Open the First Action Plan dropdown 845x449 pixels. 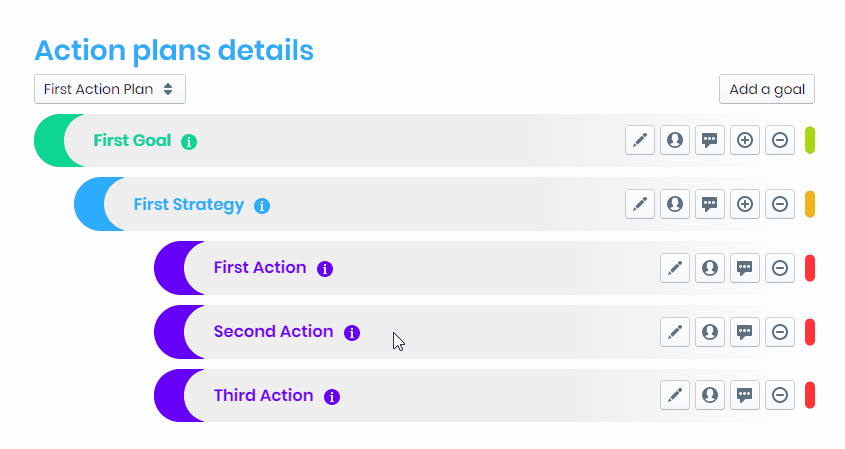coord(110,89)
